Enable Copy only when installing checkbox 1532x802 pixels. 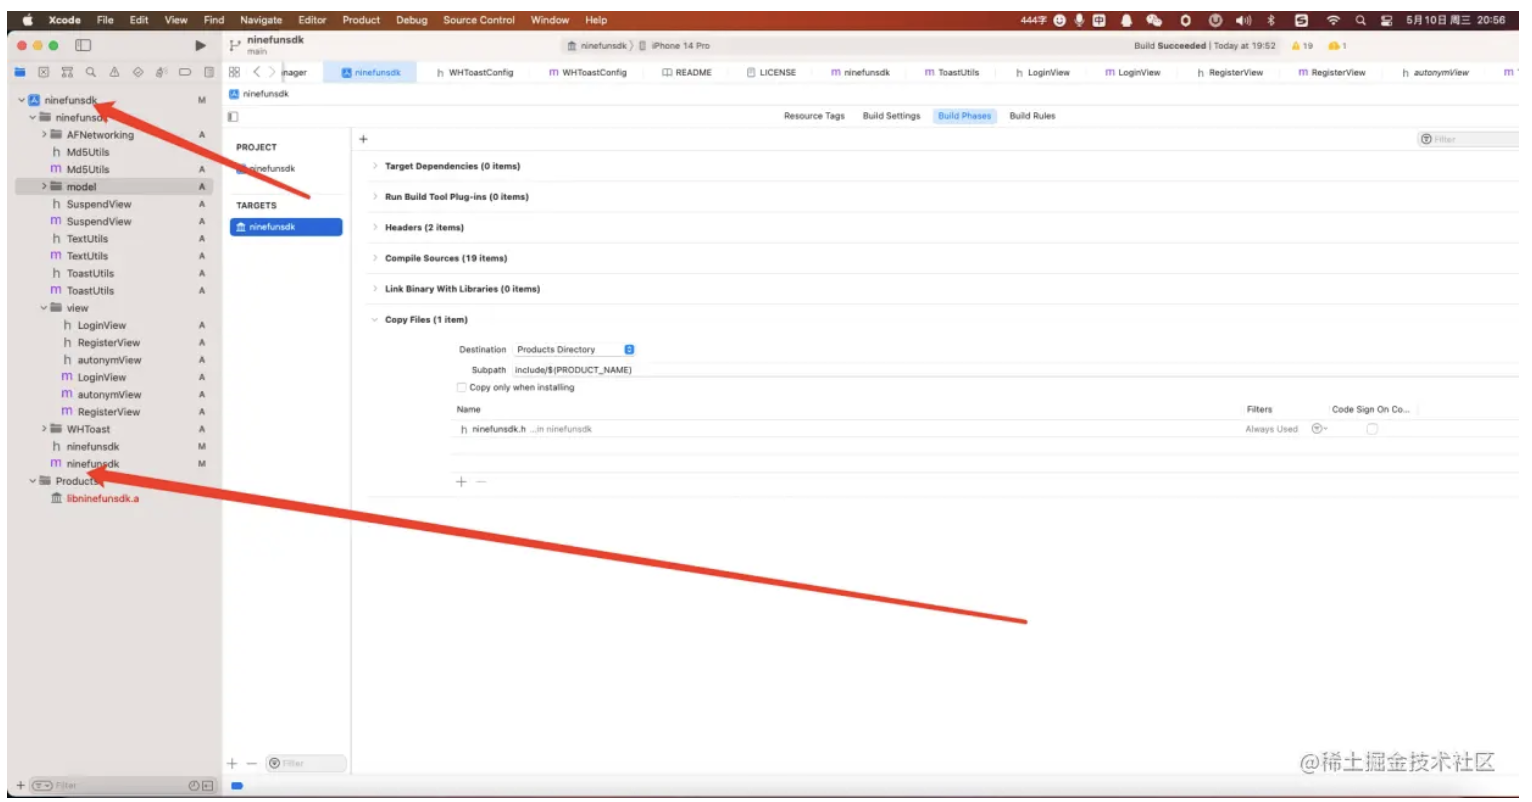click(x=461, y=387)
